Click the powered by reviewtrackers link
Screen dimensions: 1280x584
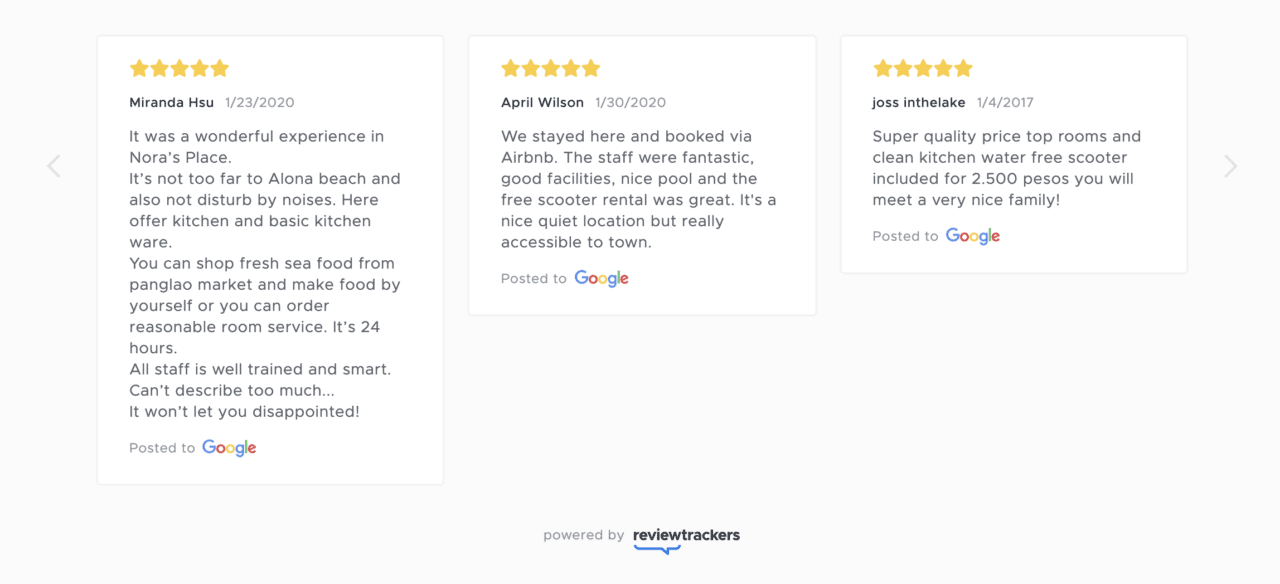[x=641, y=535]
